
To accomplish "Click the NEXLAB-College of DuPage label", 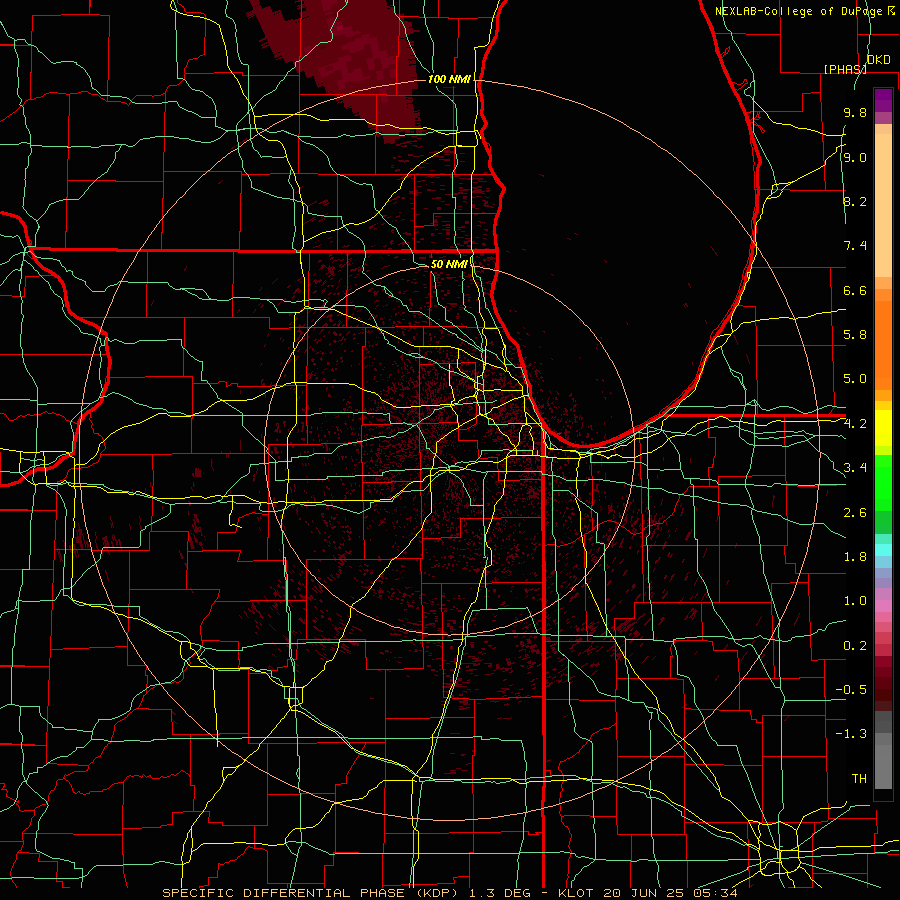I will (798, 11).
